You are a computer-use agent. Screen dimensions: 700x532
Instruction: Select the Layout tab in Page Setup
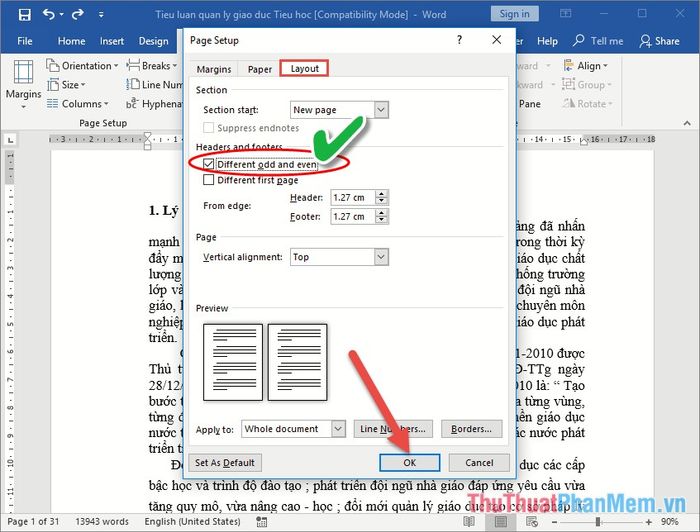[304, 68]
